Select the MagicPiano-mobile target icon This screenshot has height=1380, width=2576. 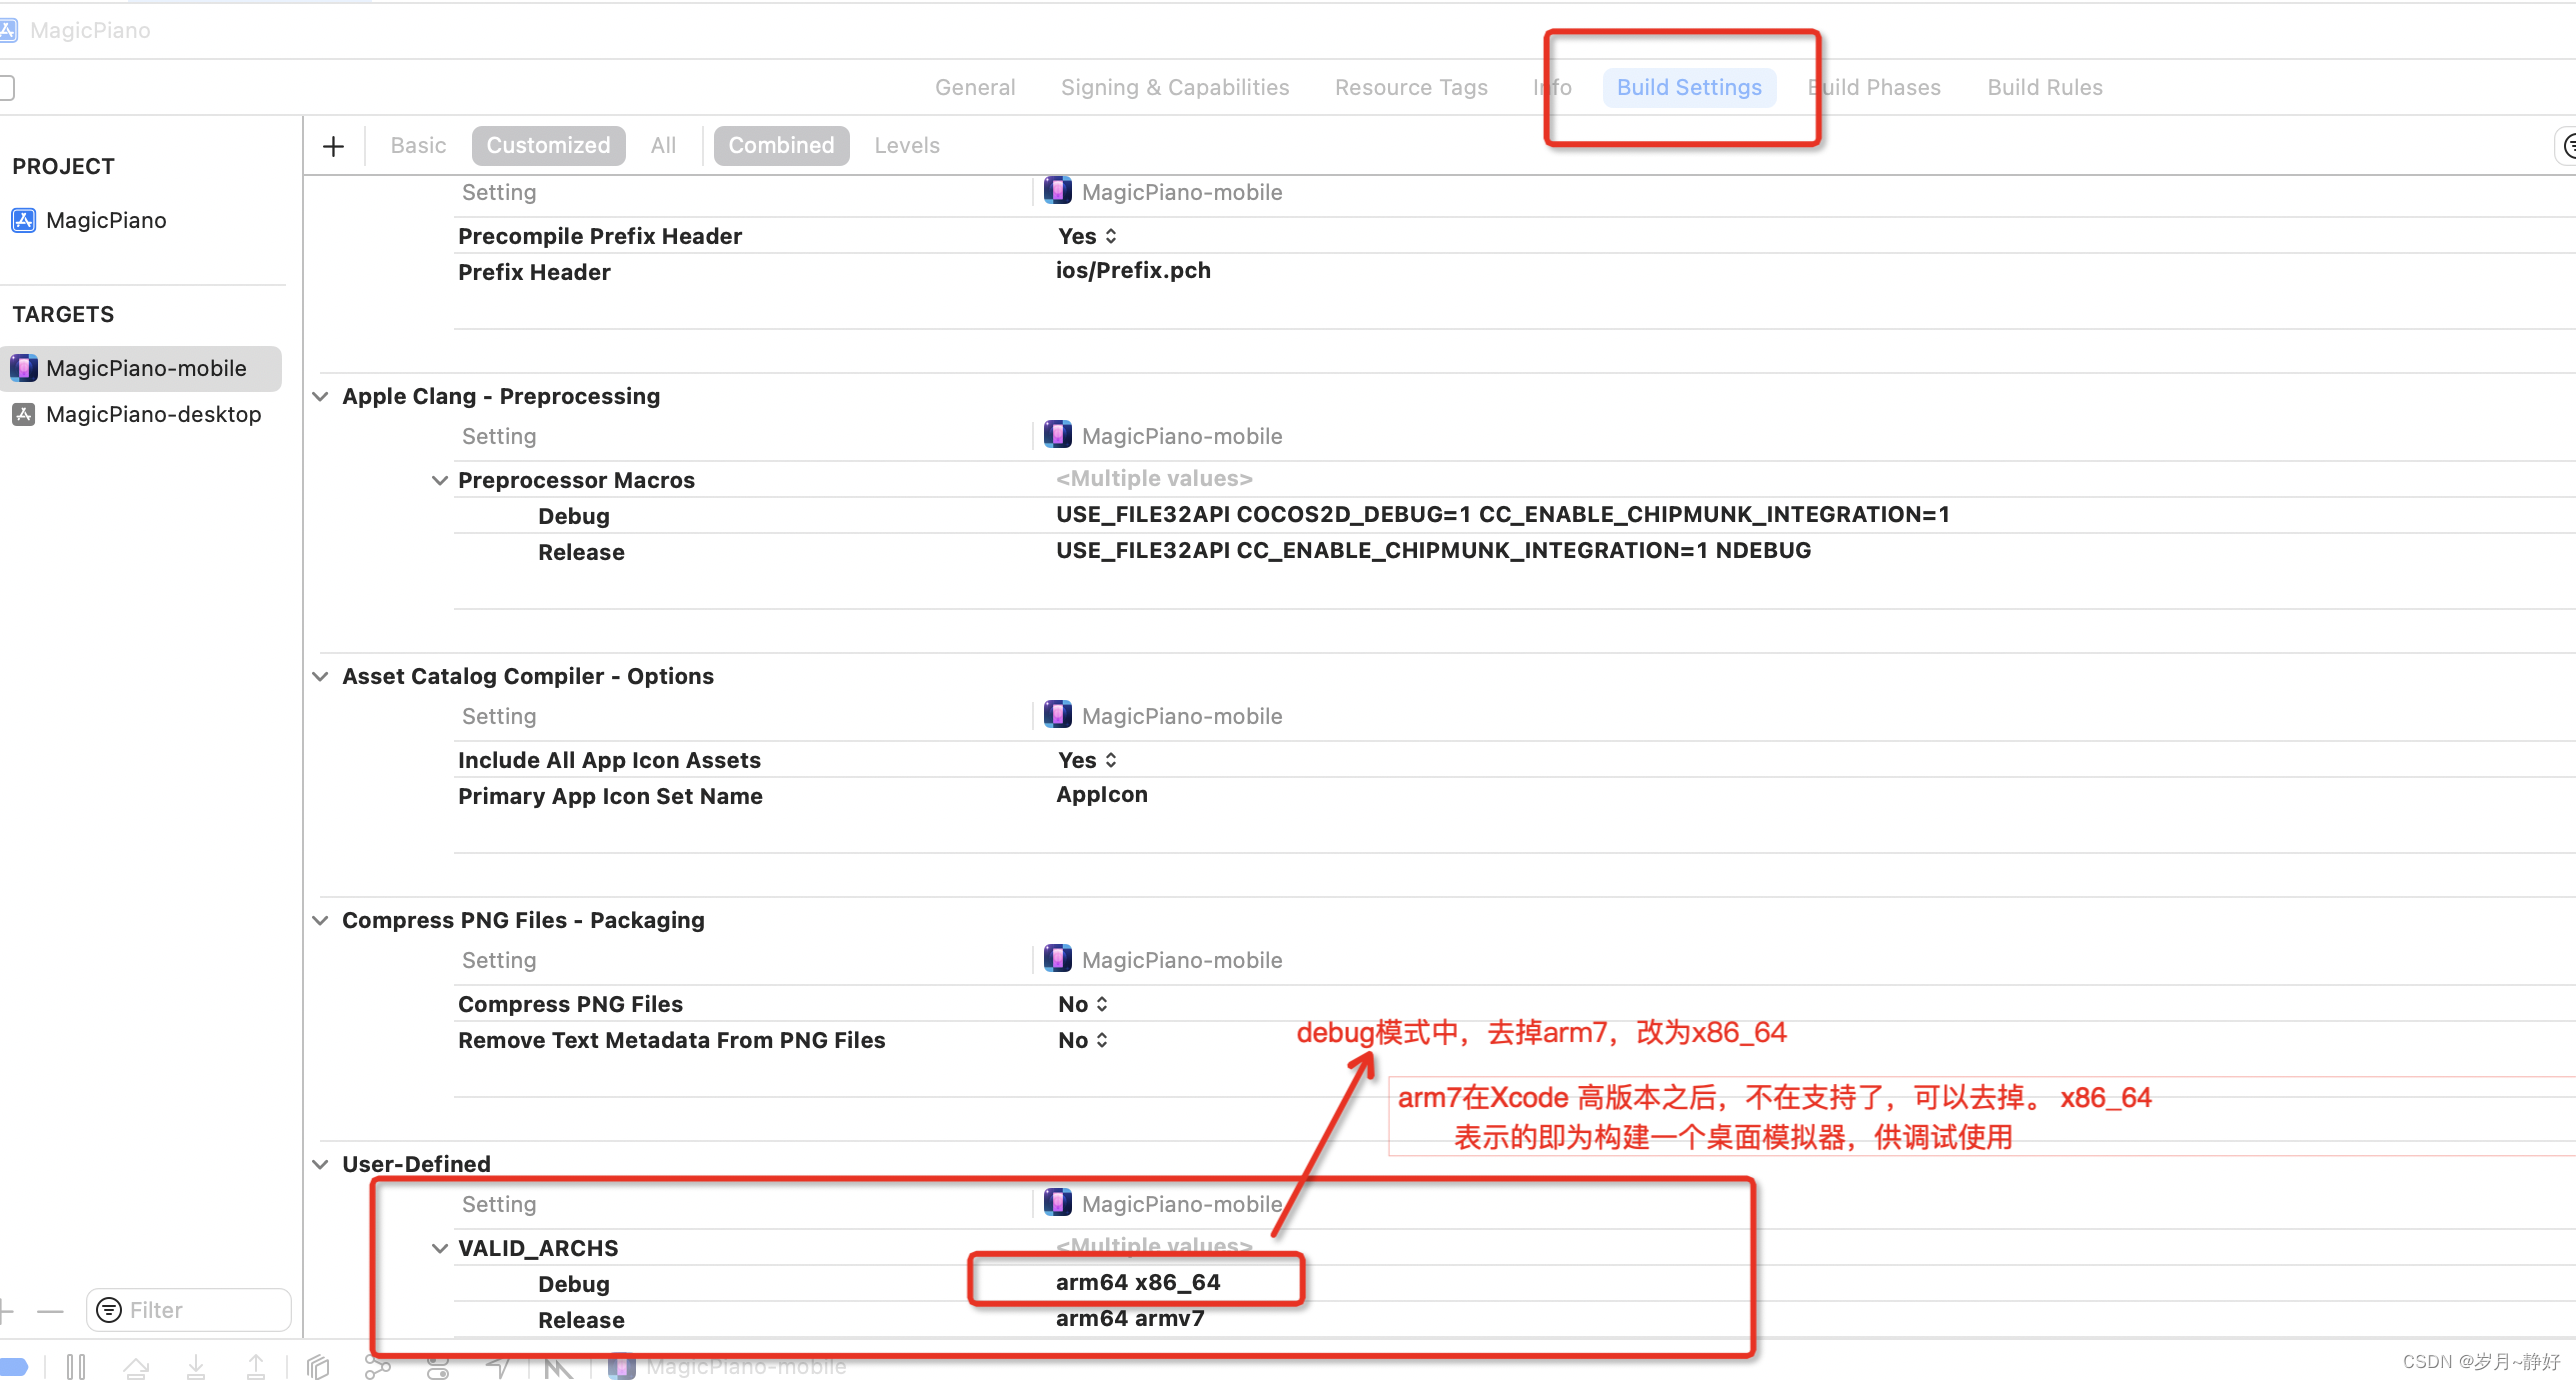(x=24, y=368)
